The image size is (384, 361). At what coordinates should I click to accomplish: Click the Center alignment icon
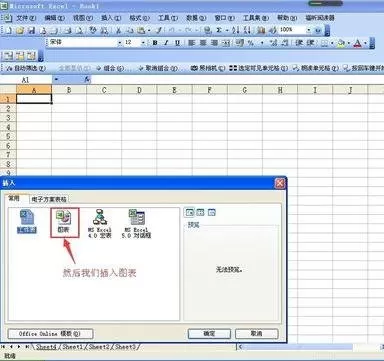tap(203, 43)
